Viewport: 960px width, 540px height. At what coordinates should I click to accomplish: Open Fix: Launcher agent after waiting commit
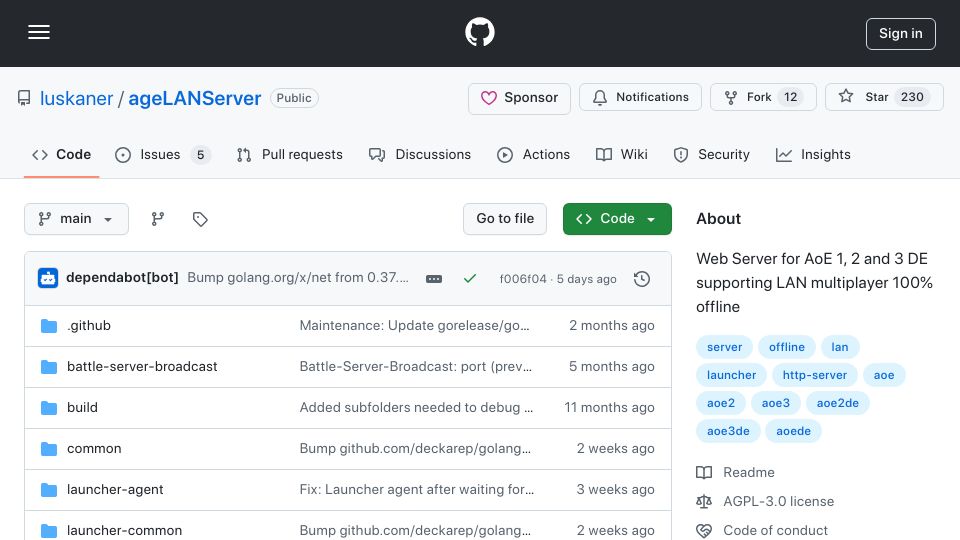[x=417, y=490]
